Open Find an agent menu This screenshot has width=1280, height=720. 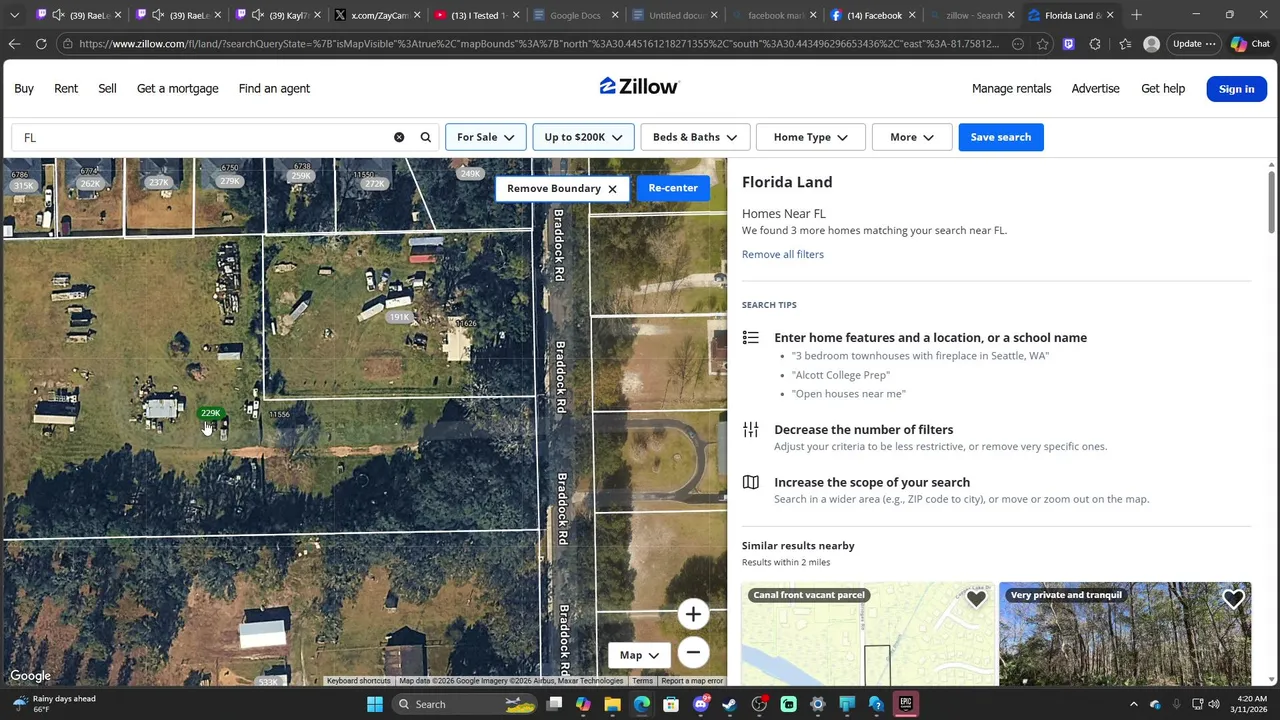[x=274, y=88]
